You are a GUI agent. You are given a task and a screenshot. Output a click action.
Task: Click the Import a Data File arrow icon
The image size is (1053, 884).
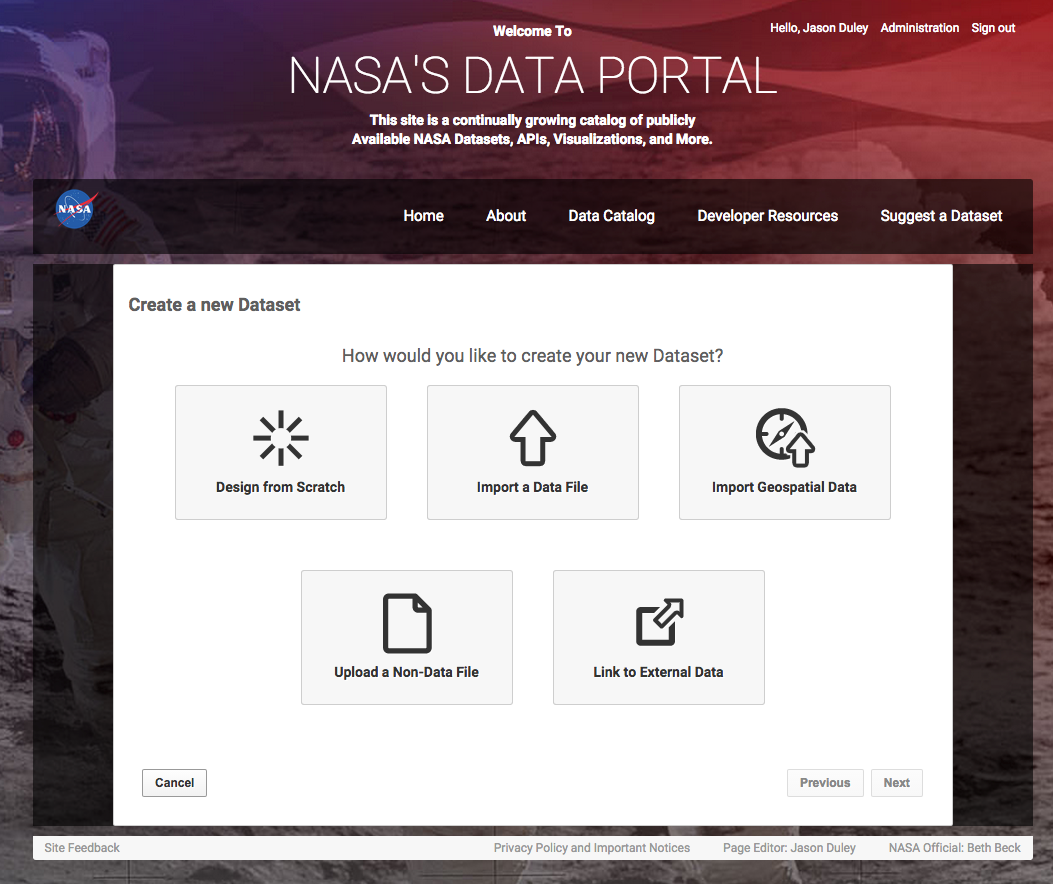click(533, 438)
